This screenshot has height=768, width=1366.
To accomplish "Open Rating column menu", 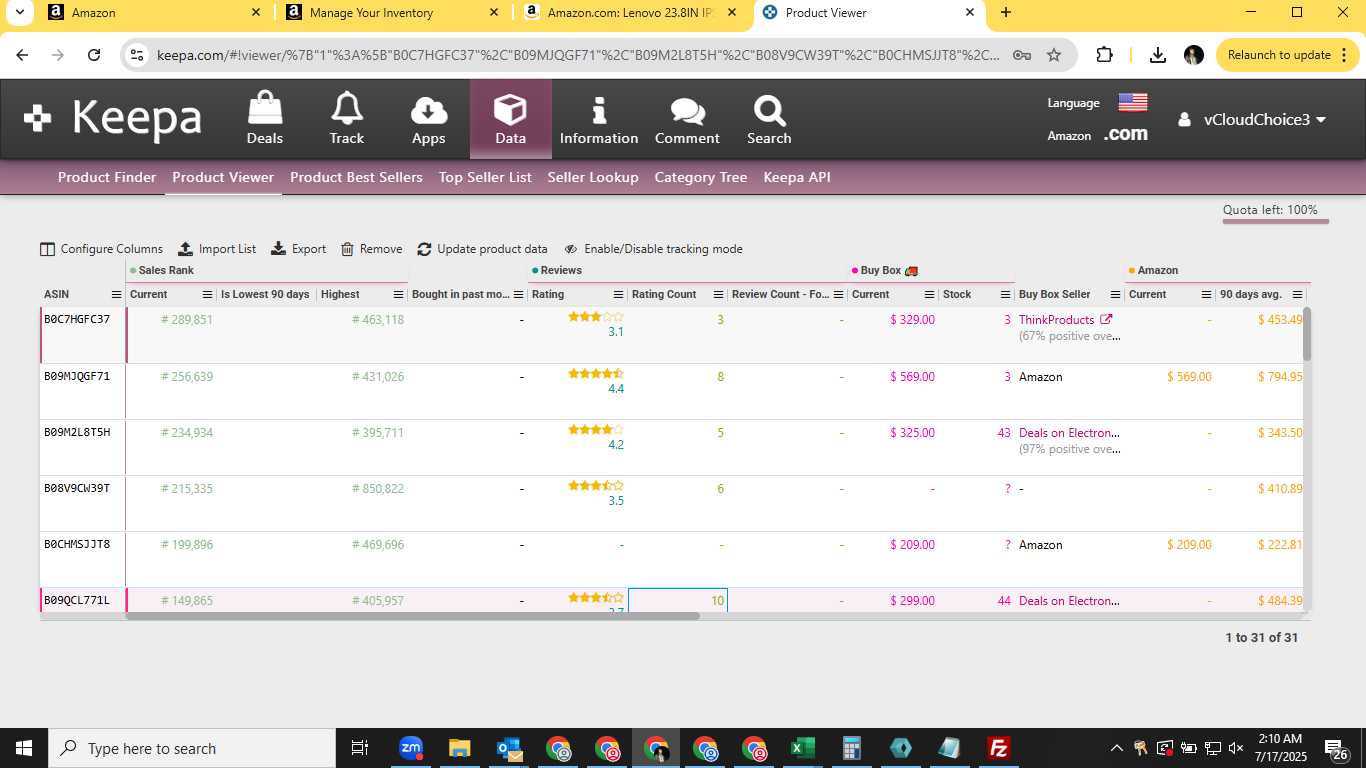I will click(618, 295).
